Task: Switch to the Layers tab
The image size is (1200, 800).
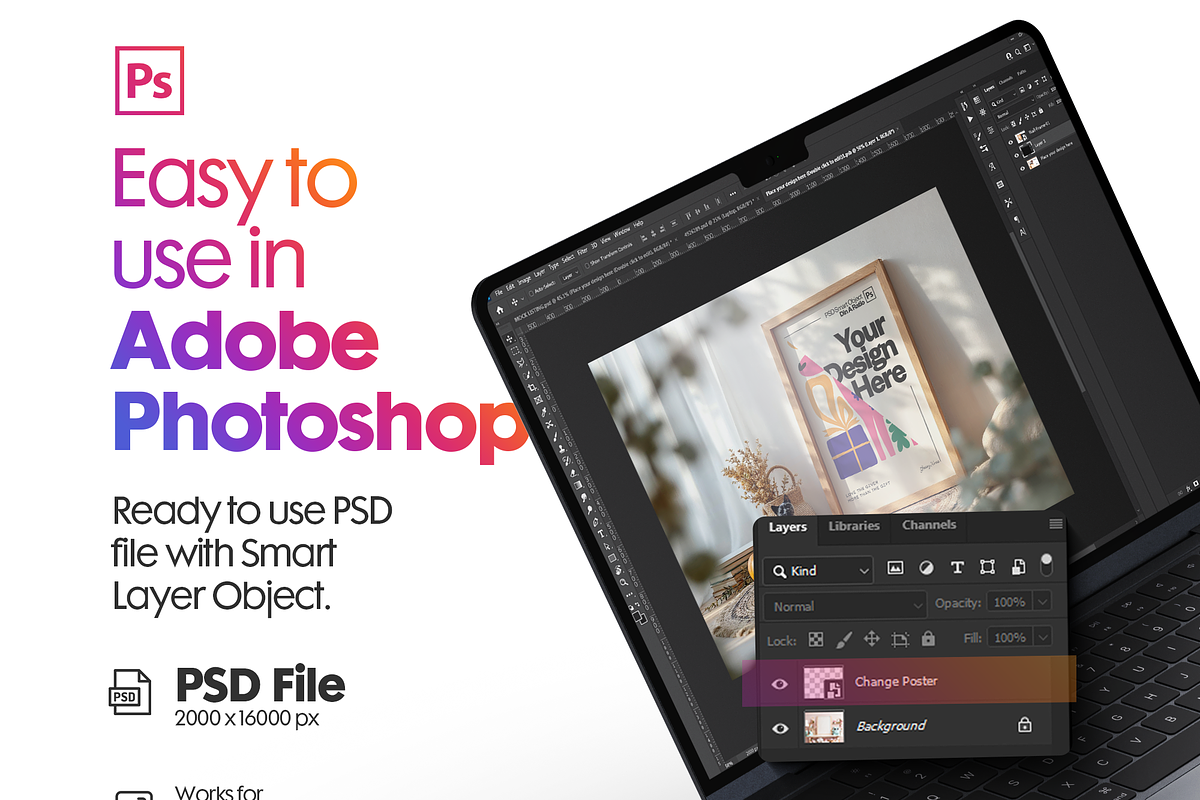Action: [x=787, y=527]
